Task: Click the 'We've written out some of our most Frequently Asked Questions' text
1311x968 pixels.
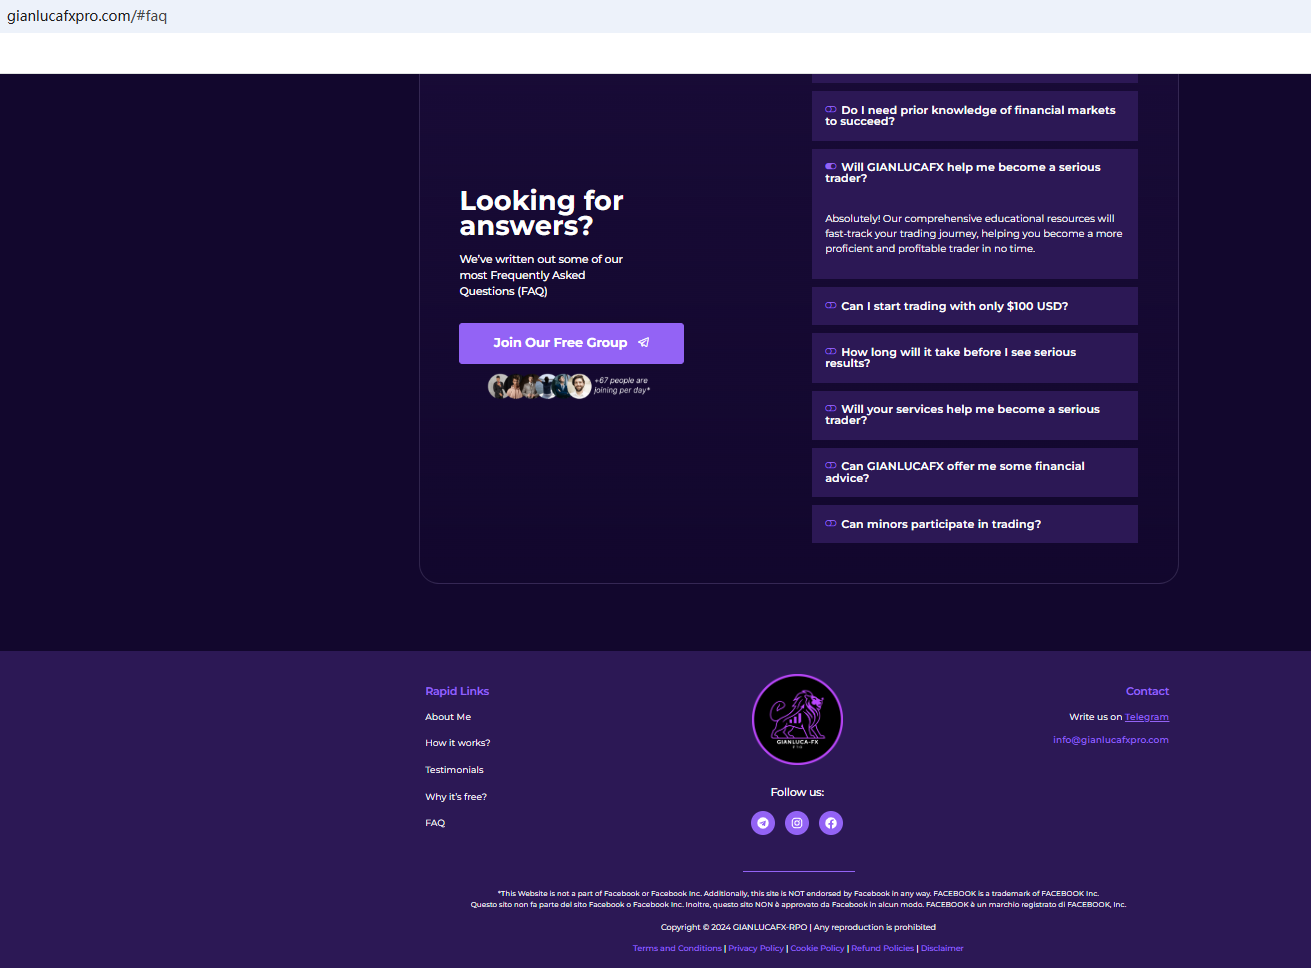Action: [541, 275]
